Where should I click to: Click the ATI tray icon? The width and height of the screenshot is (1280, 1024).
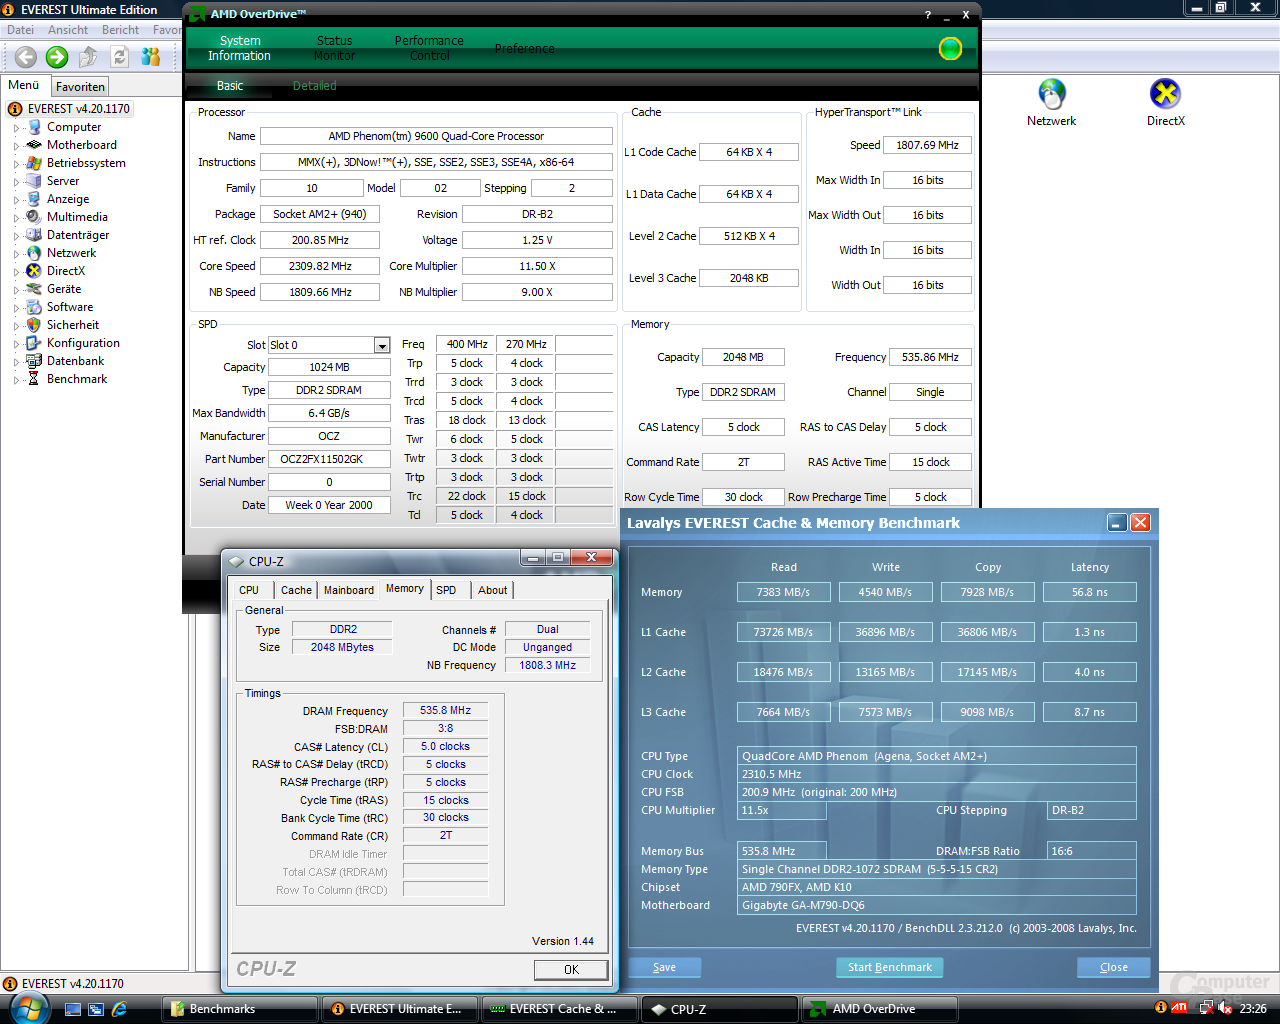tap(1179, 1008)
